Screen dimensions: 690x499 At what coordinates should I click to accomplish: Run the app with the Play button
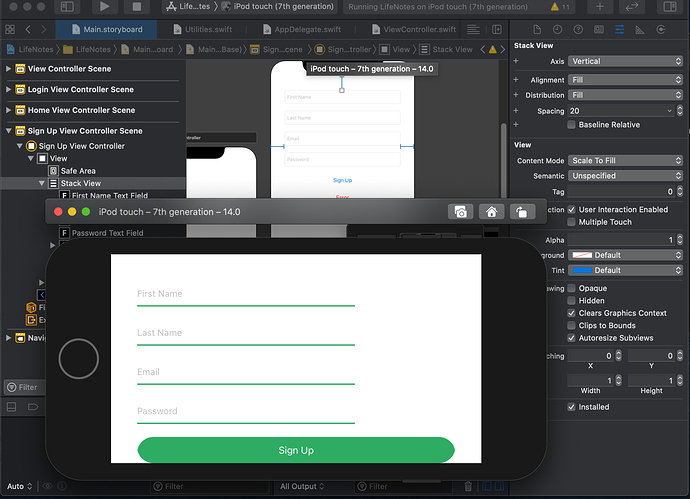pos(104,7)
